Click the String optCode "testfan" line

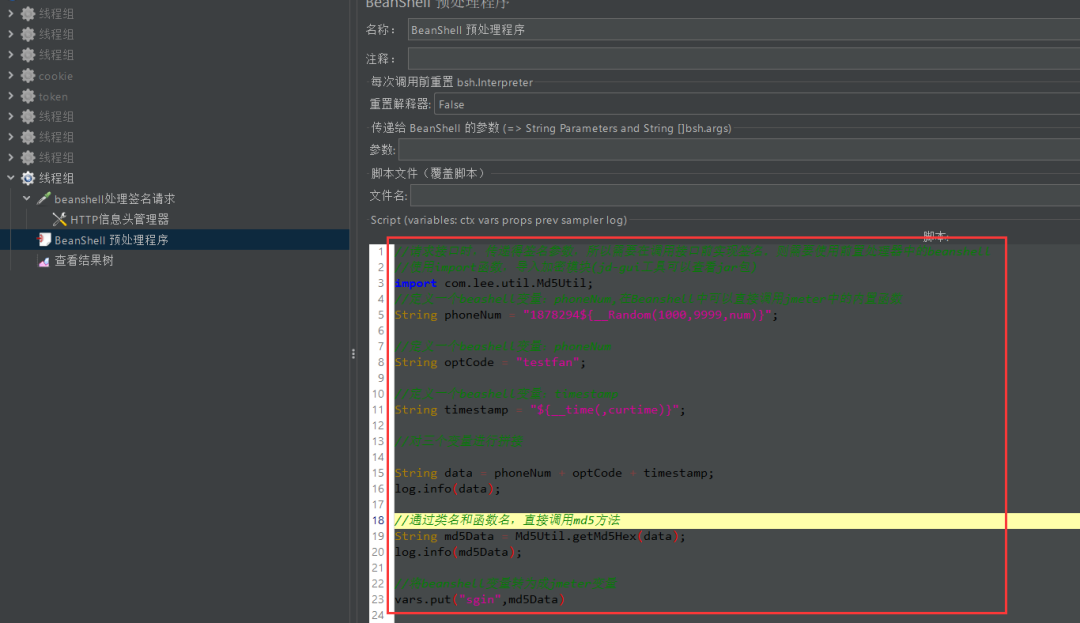[x=490, y=362]
